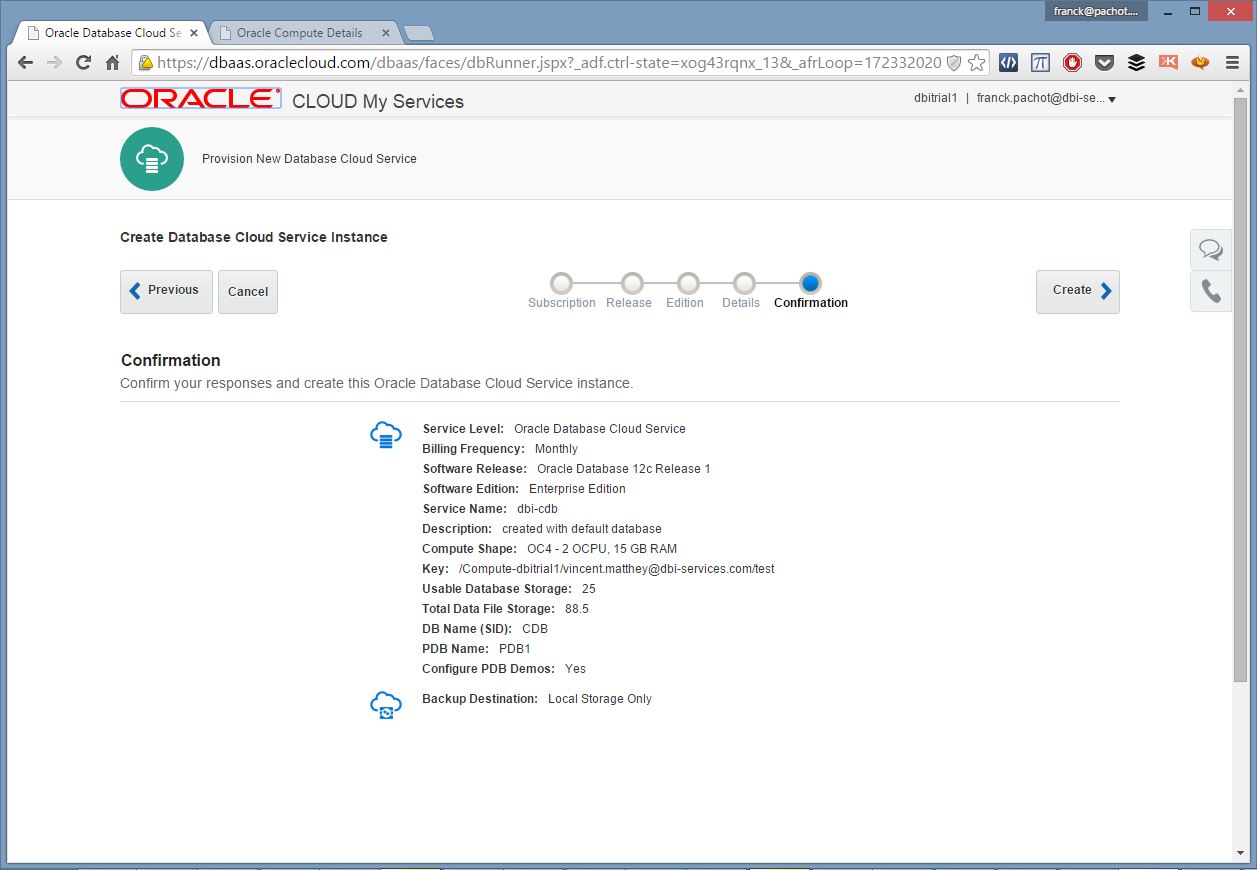
Task: Go to the Previous step
Action: [x=166, y=291]
